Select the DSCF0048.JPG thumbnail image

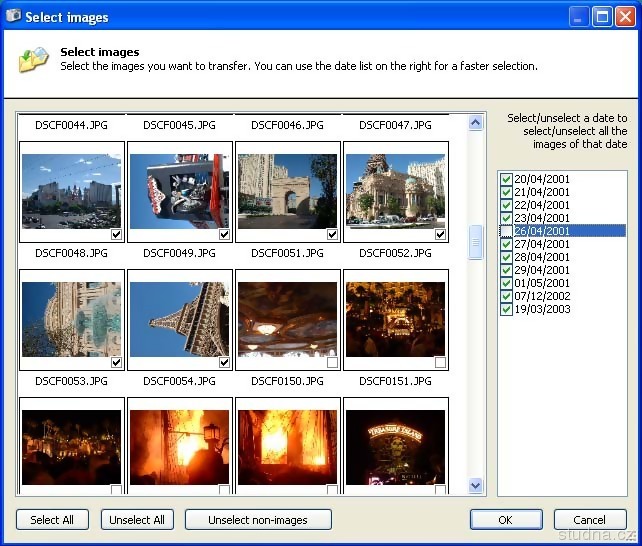tap(72, 319)
